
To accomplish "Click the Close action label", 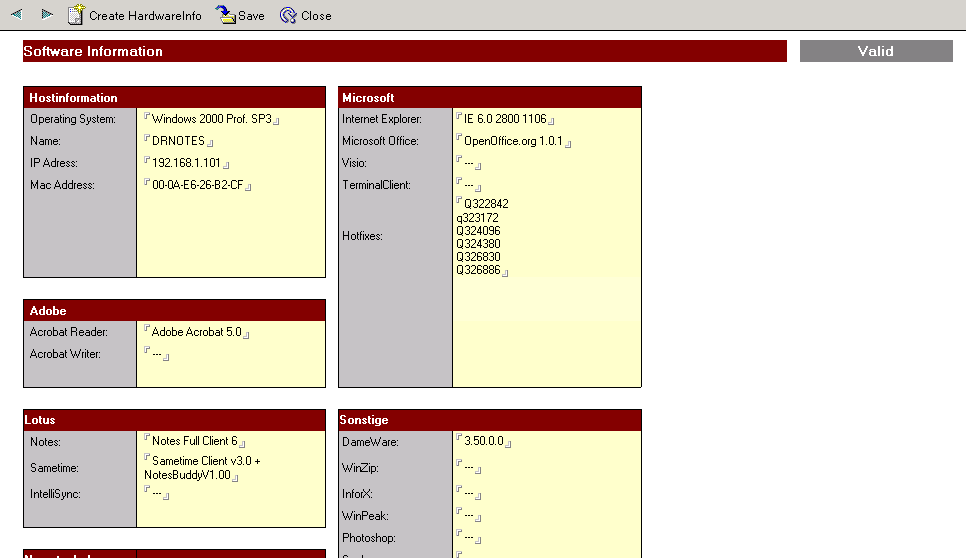I will coord(316,16).
